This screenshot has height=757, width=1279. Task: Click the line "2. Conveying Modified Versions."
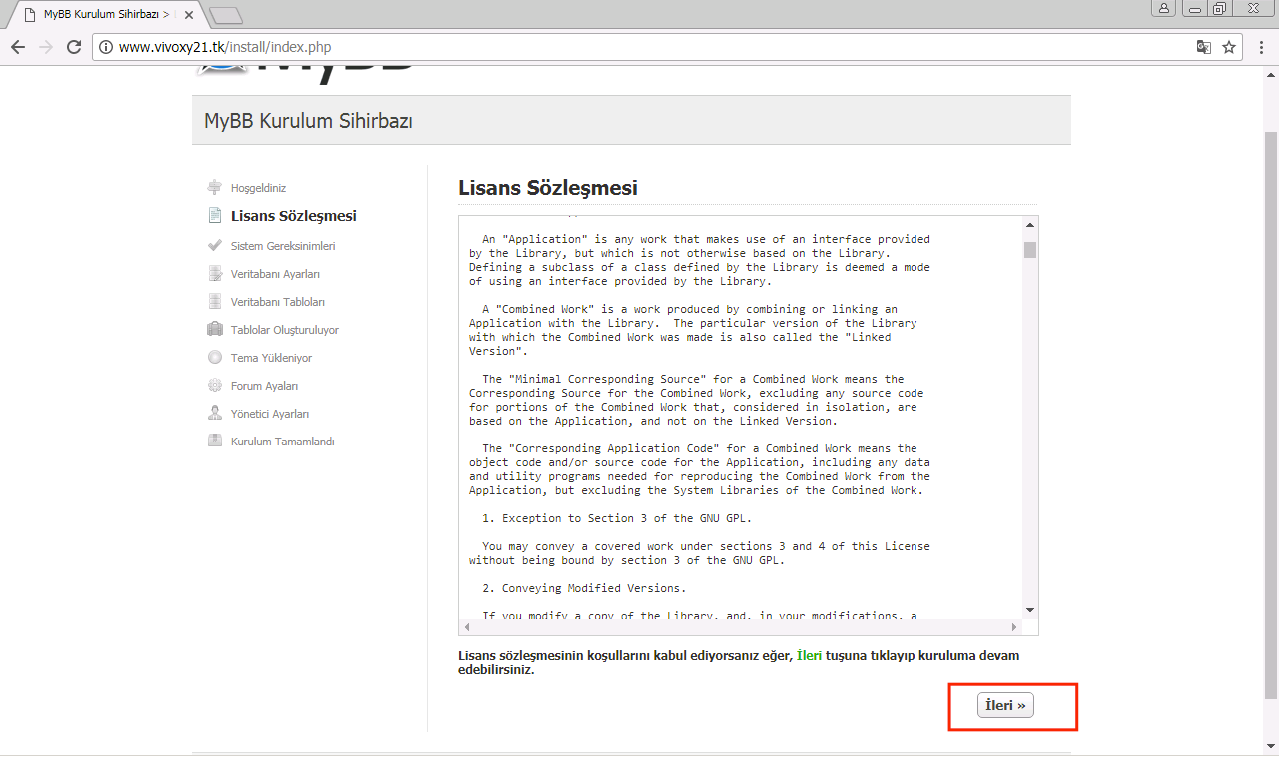584,588
